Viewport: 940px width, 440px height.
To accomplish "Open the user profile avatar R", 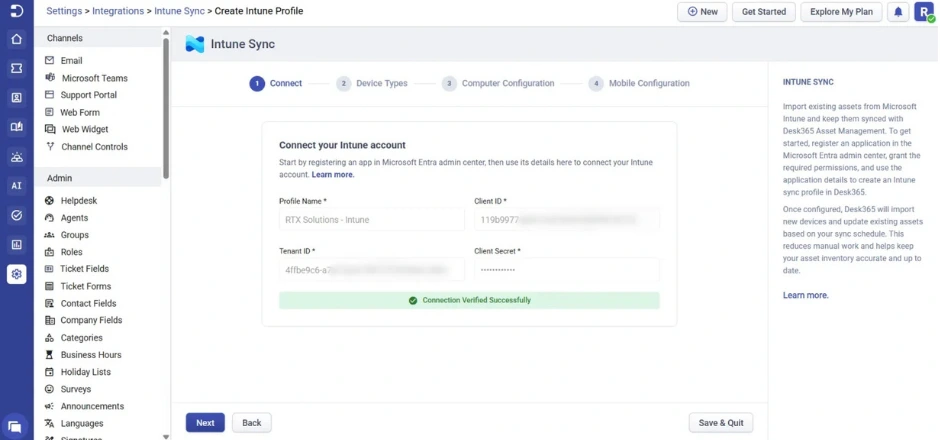I will (x=924, y=12).
